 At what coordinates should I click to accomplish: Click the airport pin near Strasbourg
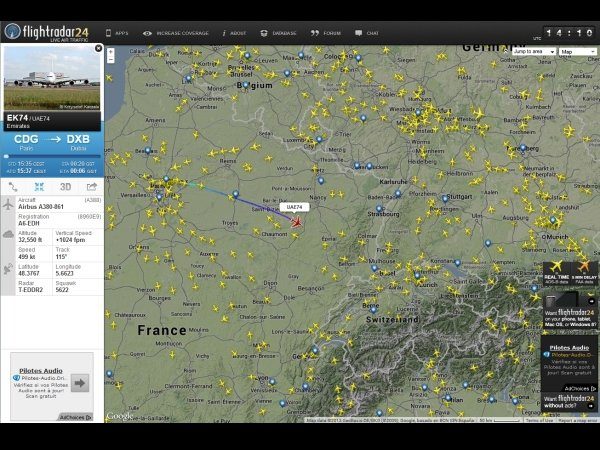click(x=379, y=209)
